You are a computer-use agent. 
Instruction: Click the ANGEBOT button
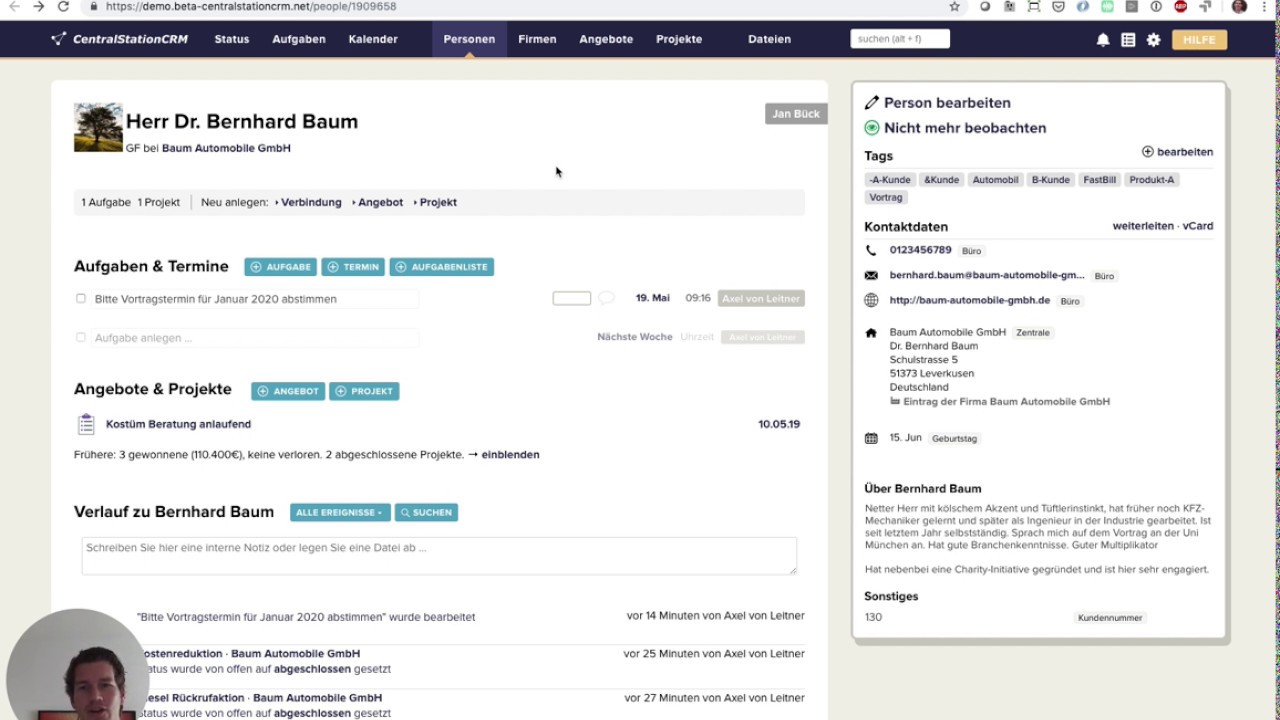click(x=288, y=391)
